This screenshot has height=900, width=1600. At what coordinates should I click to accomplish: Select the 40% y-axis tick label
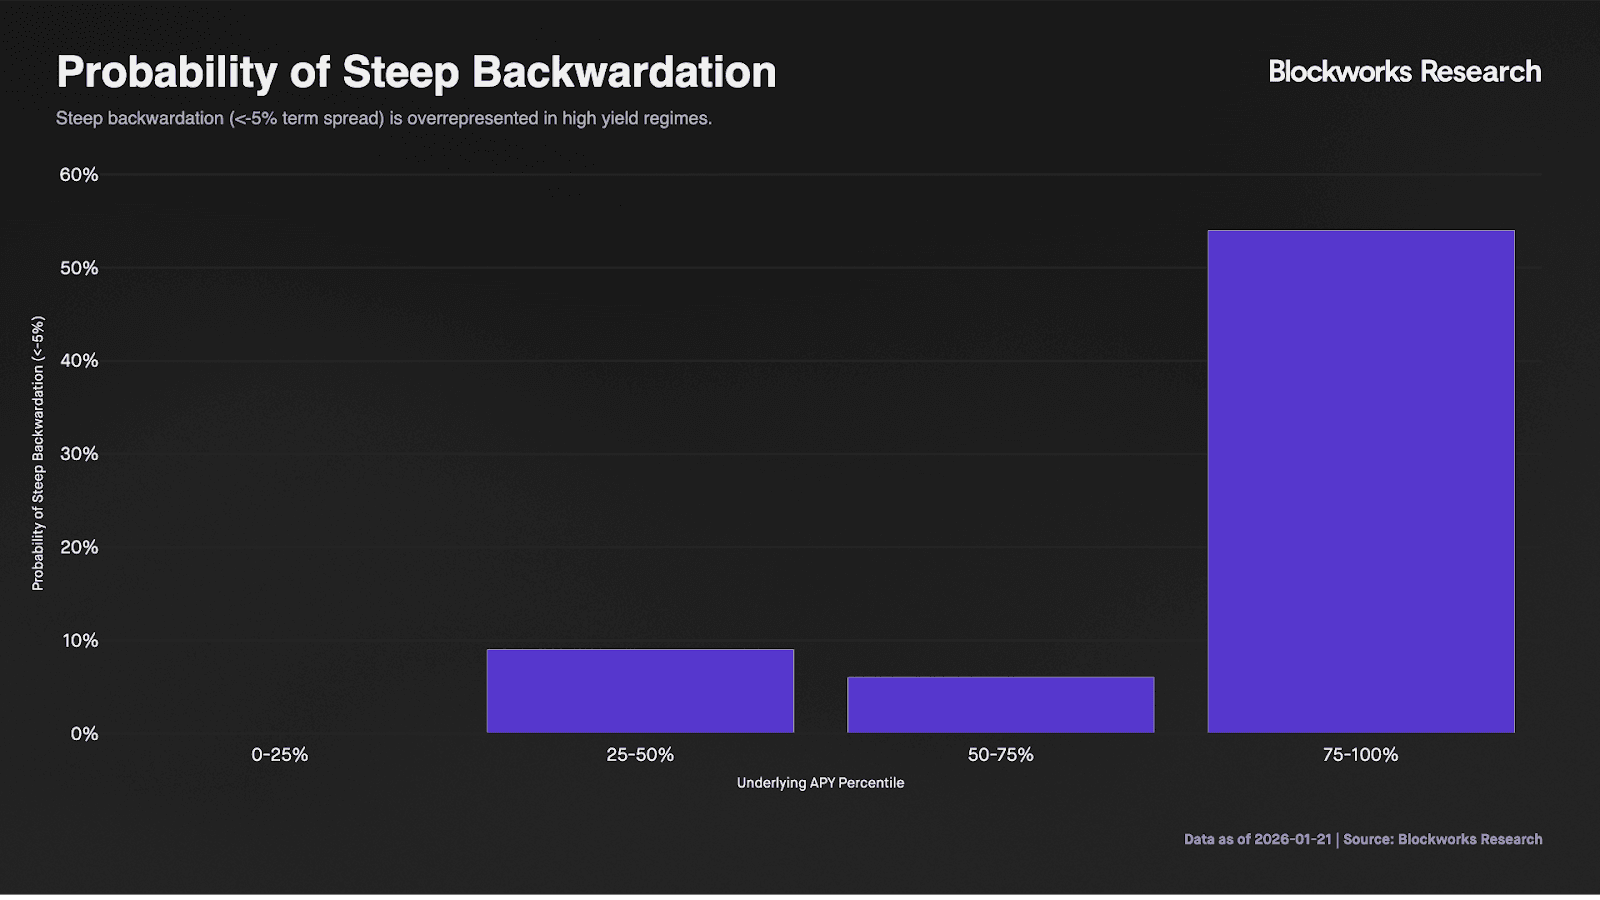click(79, 361)
